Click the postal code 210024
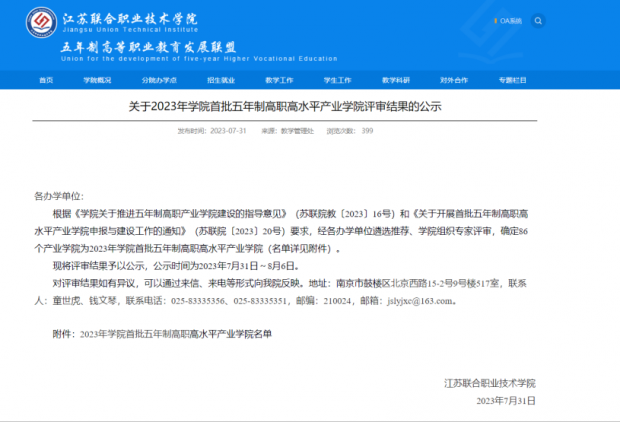620x422 pixels. [337, 301]
